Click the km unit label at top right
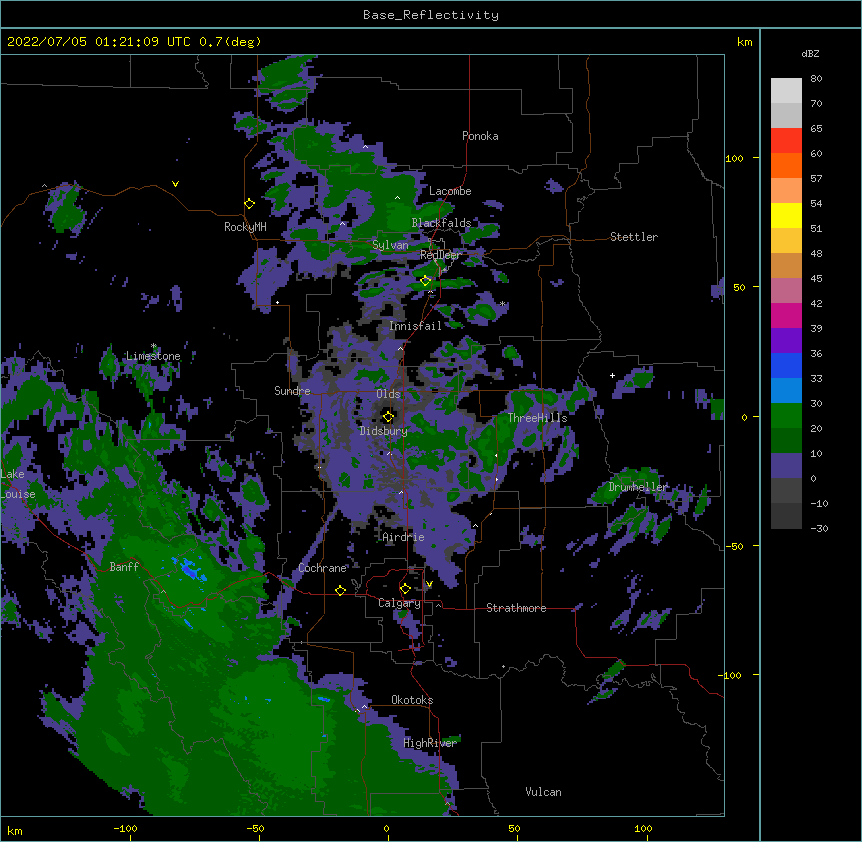The image size is (862, 842). [x=744, y=42]
